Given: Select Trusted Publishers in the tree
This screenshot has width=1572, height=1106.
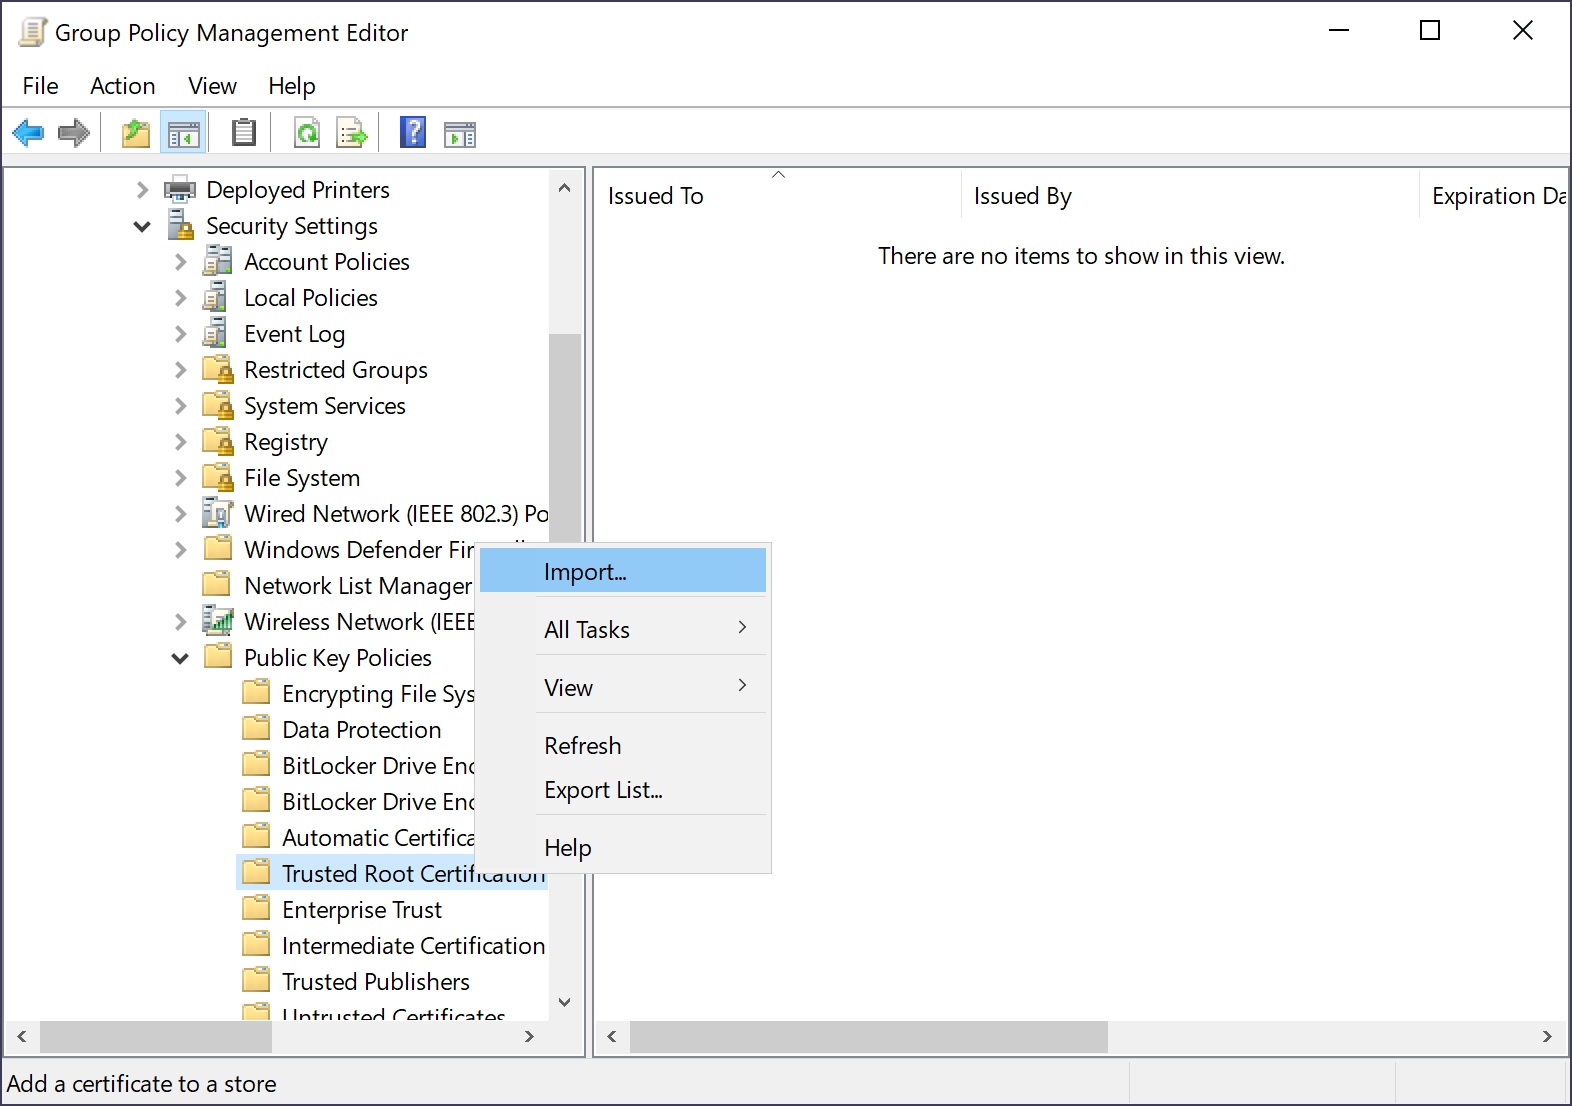Looking at the screenshot, I should 375,982.
